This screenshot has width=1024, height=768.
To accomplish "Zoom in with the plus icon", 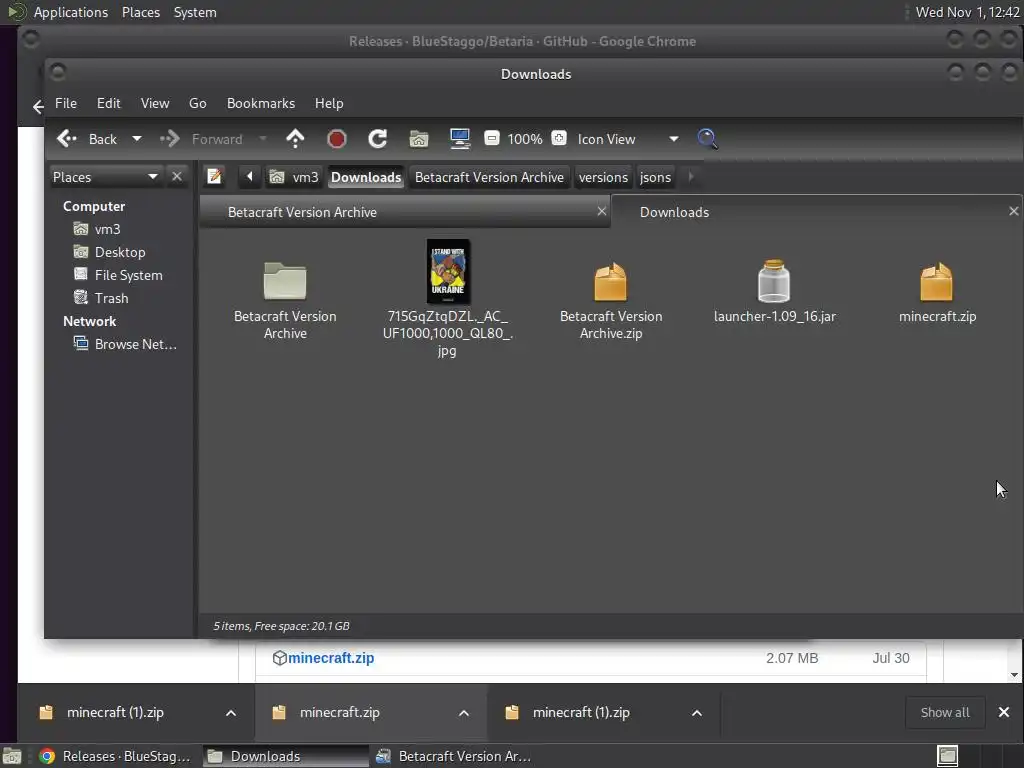I will coord(559,138).
